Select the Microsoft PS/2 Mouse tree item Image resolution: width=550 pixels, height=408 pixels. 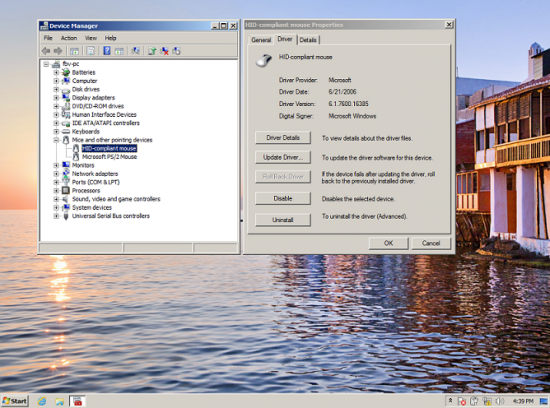[x=109, y=157]
